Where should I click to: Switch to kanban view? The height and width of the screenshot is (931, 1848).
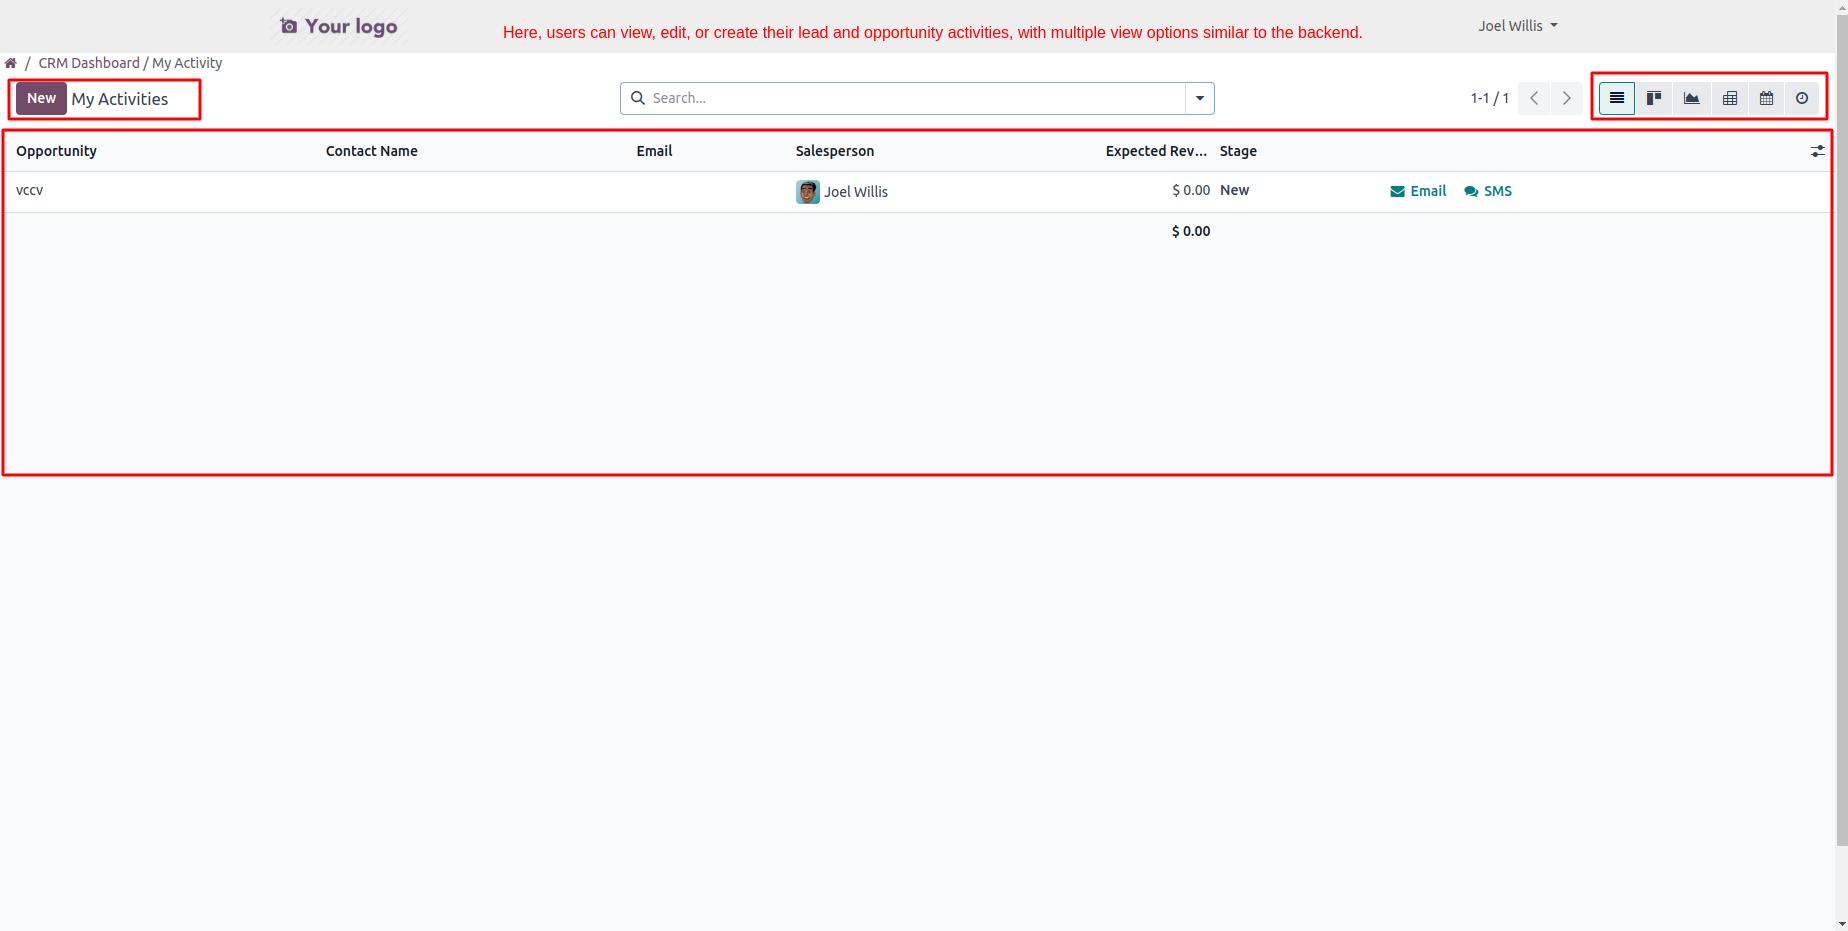click(x=1654, y=98)
